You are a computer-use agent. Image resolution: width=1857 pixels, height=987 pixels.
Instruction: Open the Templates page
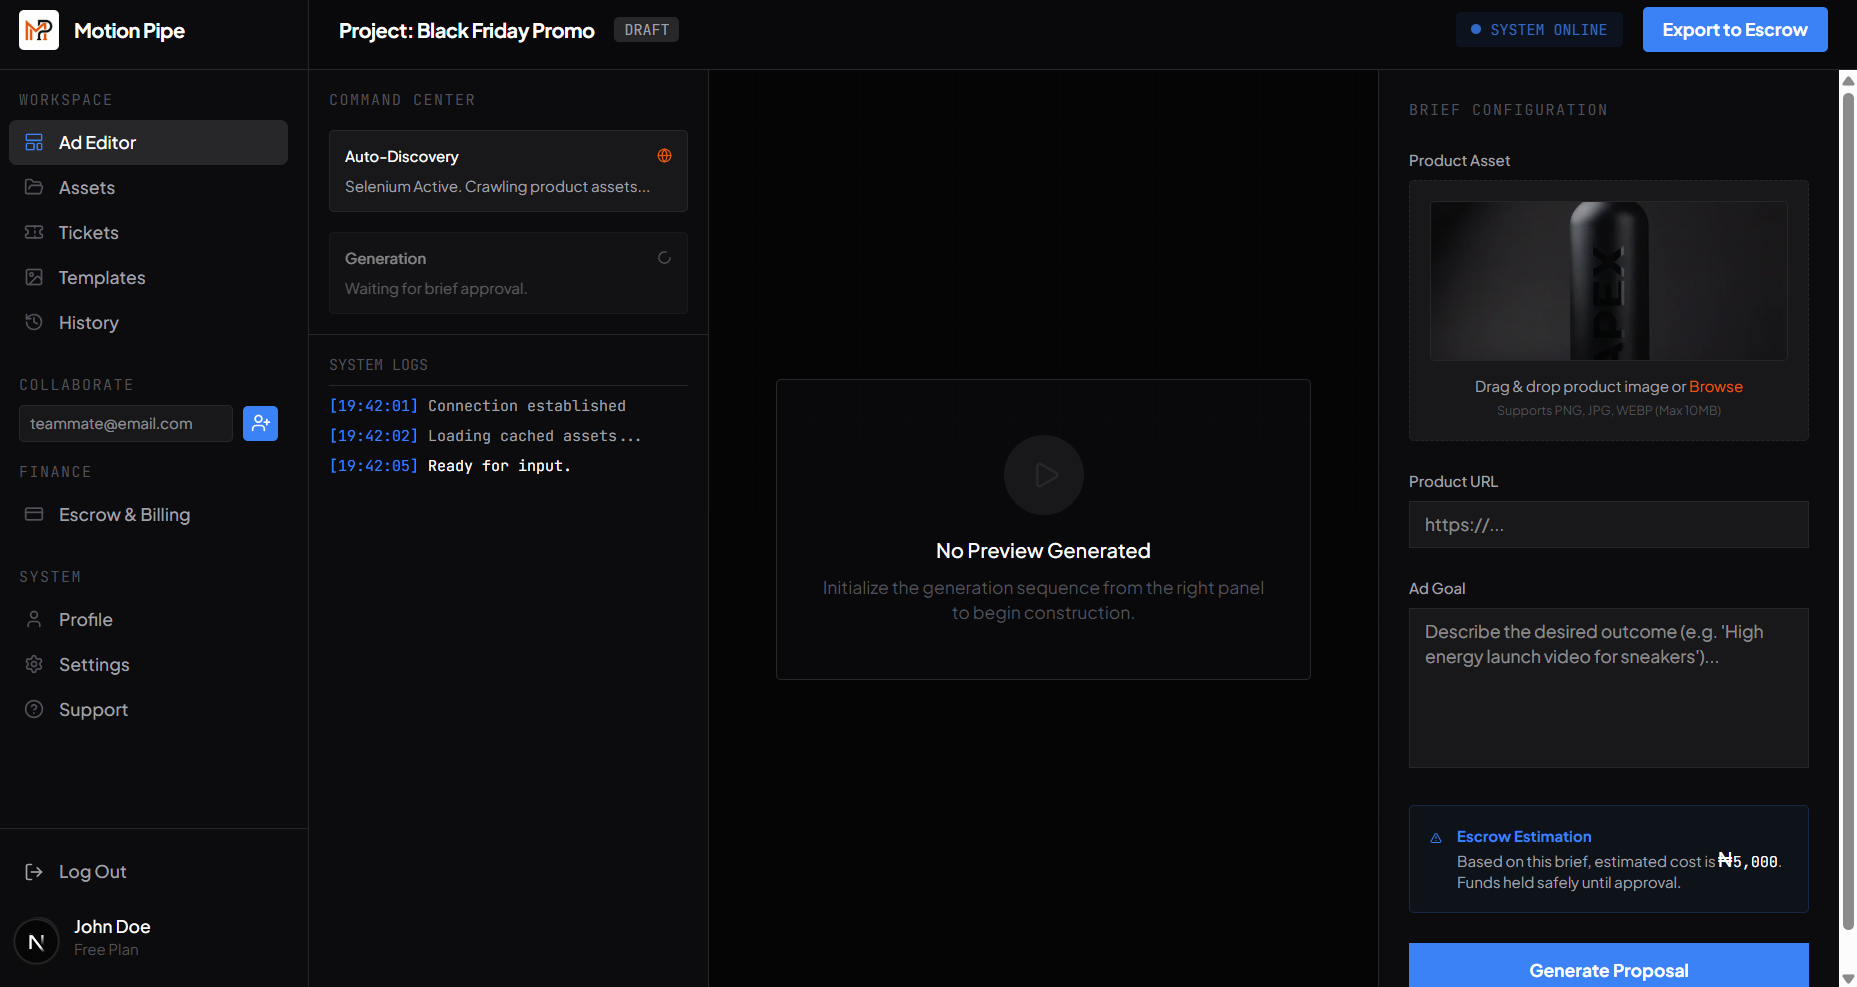pos(101,278)
